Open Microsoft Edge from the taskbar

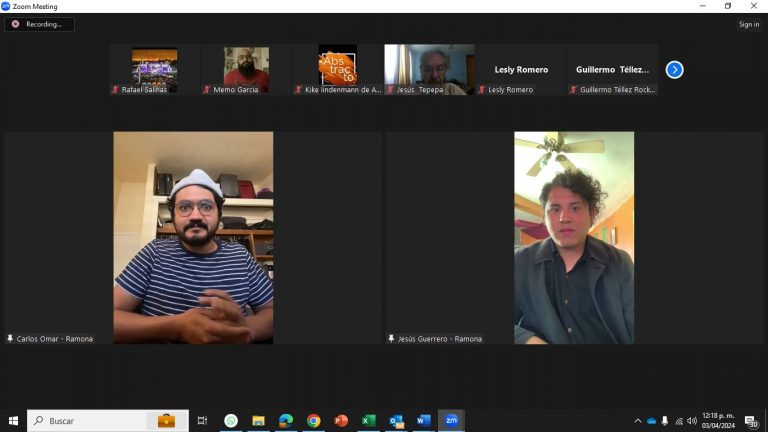click(x=286, y=421)
